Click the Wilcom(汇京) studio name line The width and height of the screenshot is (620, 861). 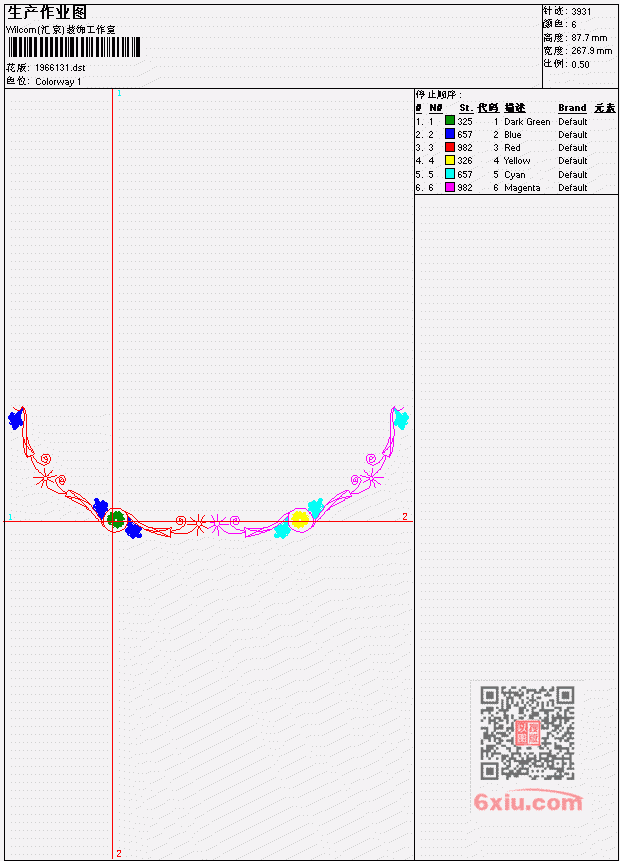[61, 30]
